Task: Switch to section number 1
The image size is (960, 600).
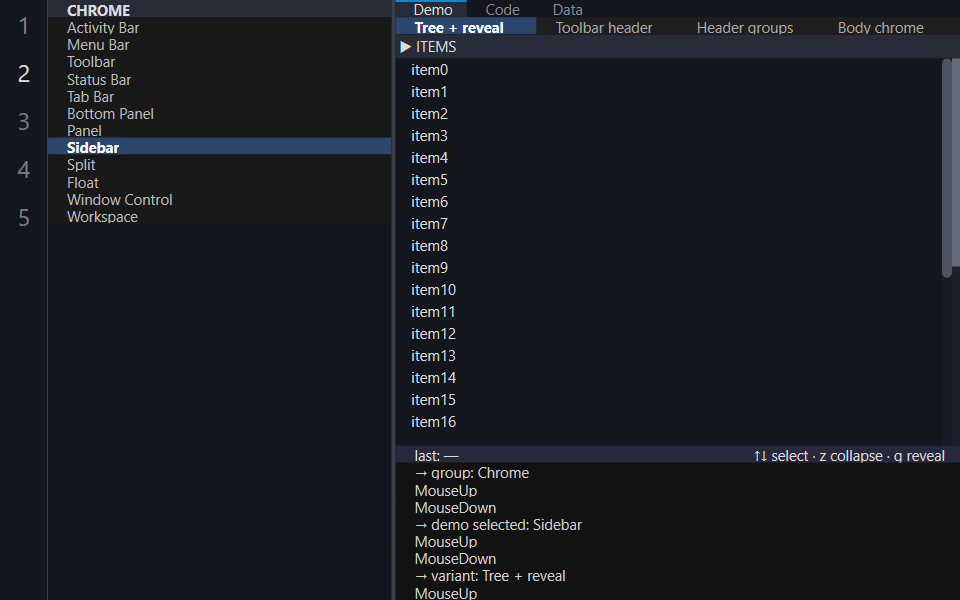Action: pyautogui.click(x=24, y=26)
